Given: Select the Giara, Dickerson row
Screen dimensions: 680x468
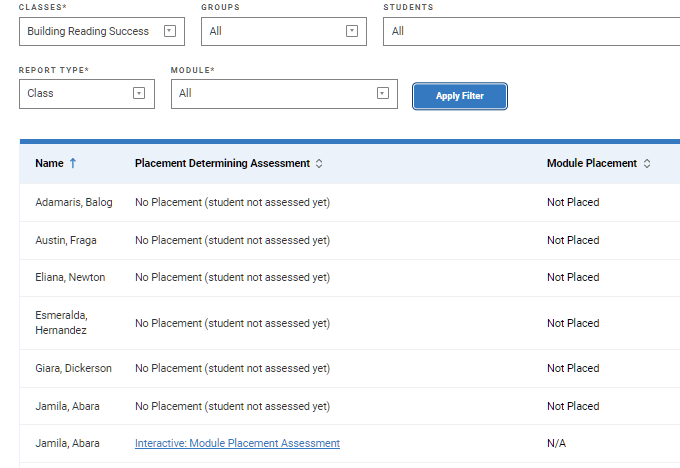Looking at the screenshot, I should coord(350,368).
